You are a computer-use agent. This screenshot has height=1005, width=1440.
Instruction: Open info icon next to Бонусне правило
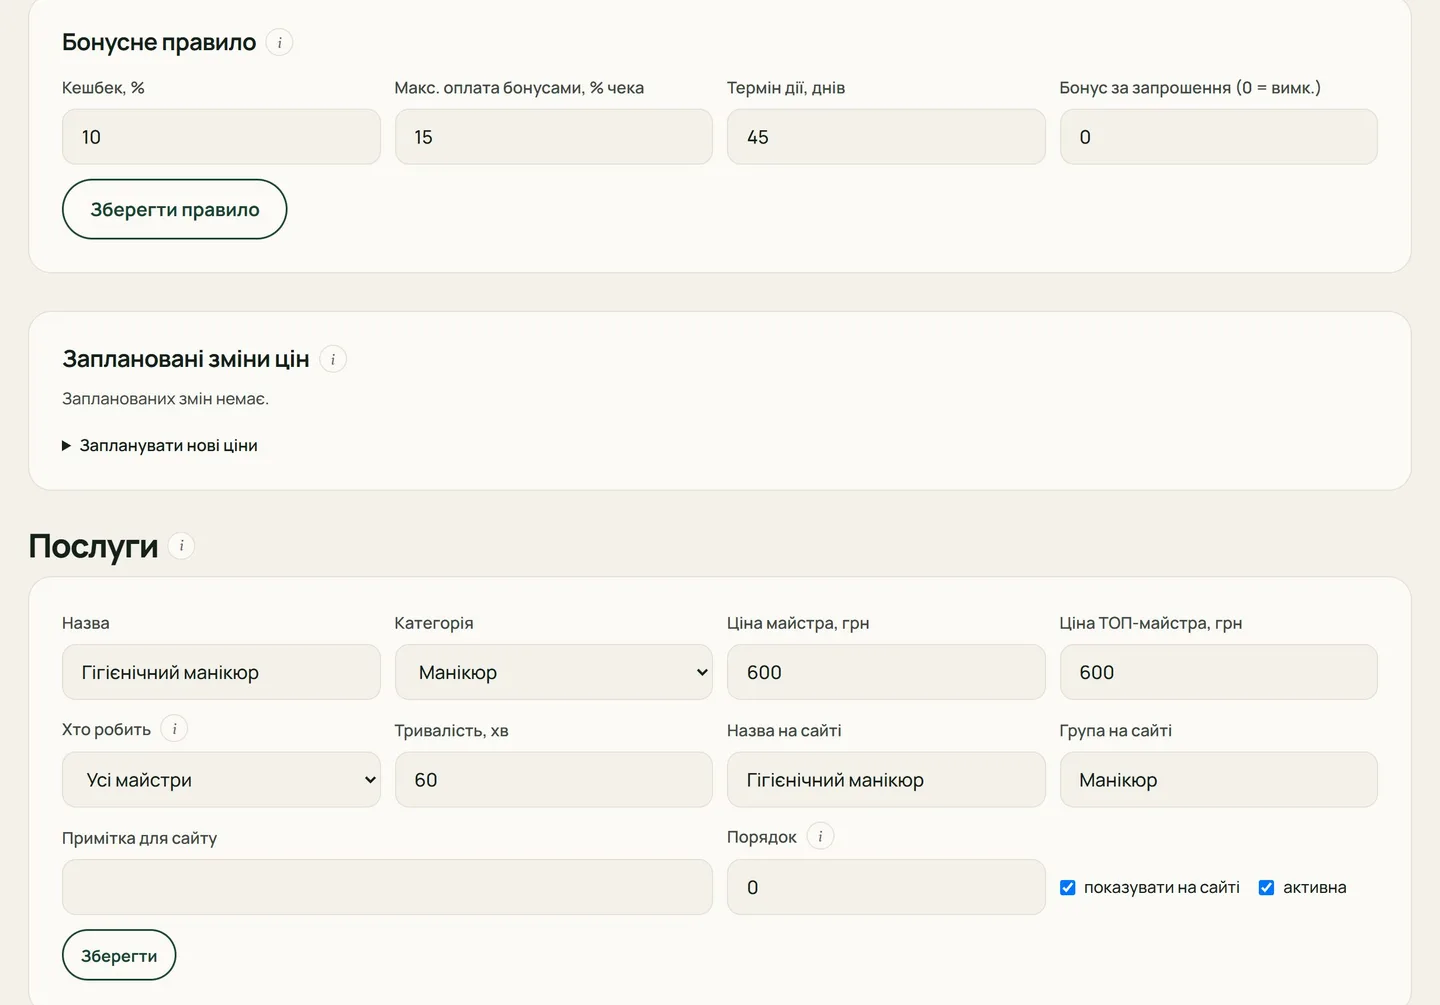tap(279, 43)
